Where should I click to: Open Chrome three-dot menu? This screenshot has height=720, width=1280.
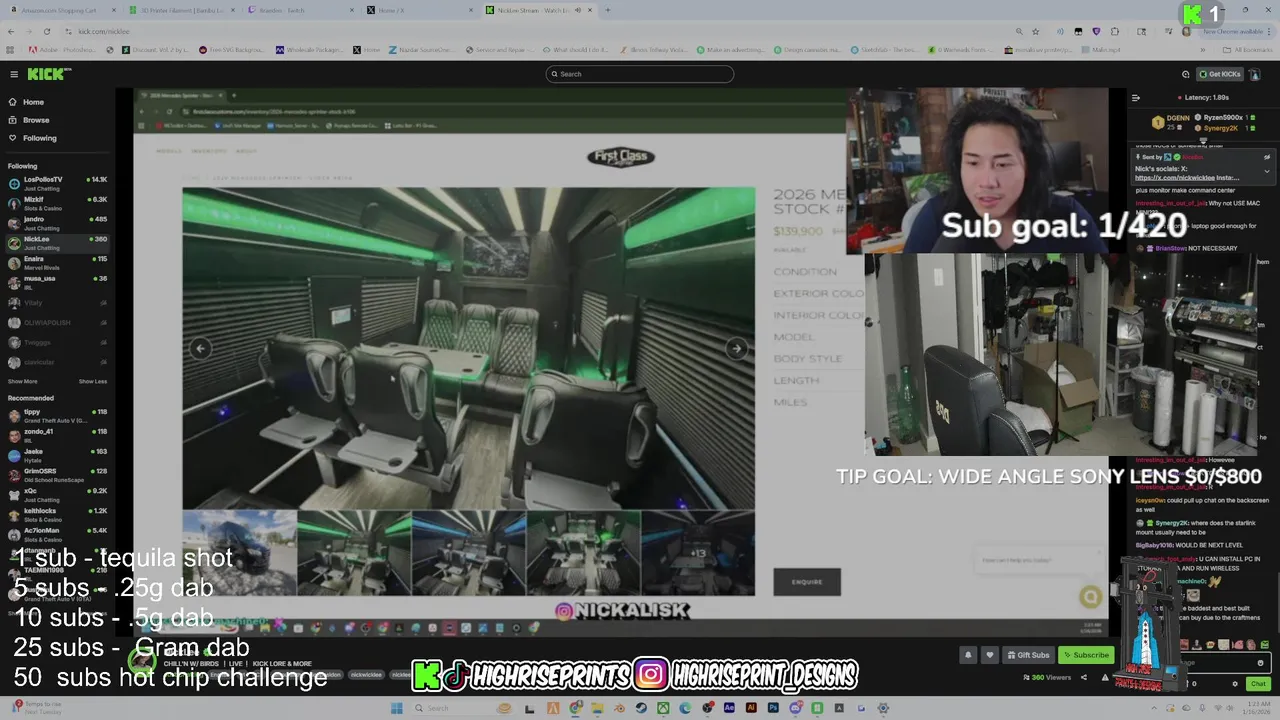tap(1270, 31)
